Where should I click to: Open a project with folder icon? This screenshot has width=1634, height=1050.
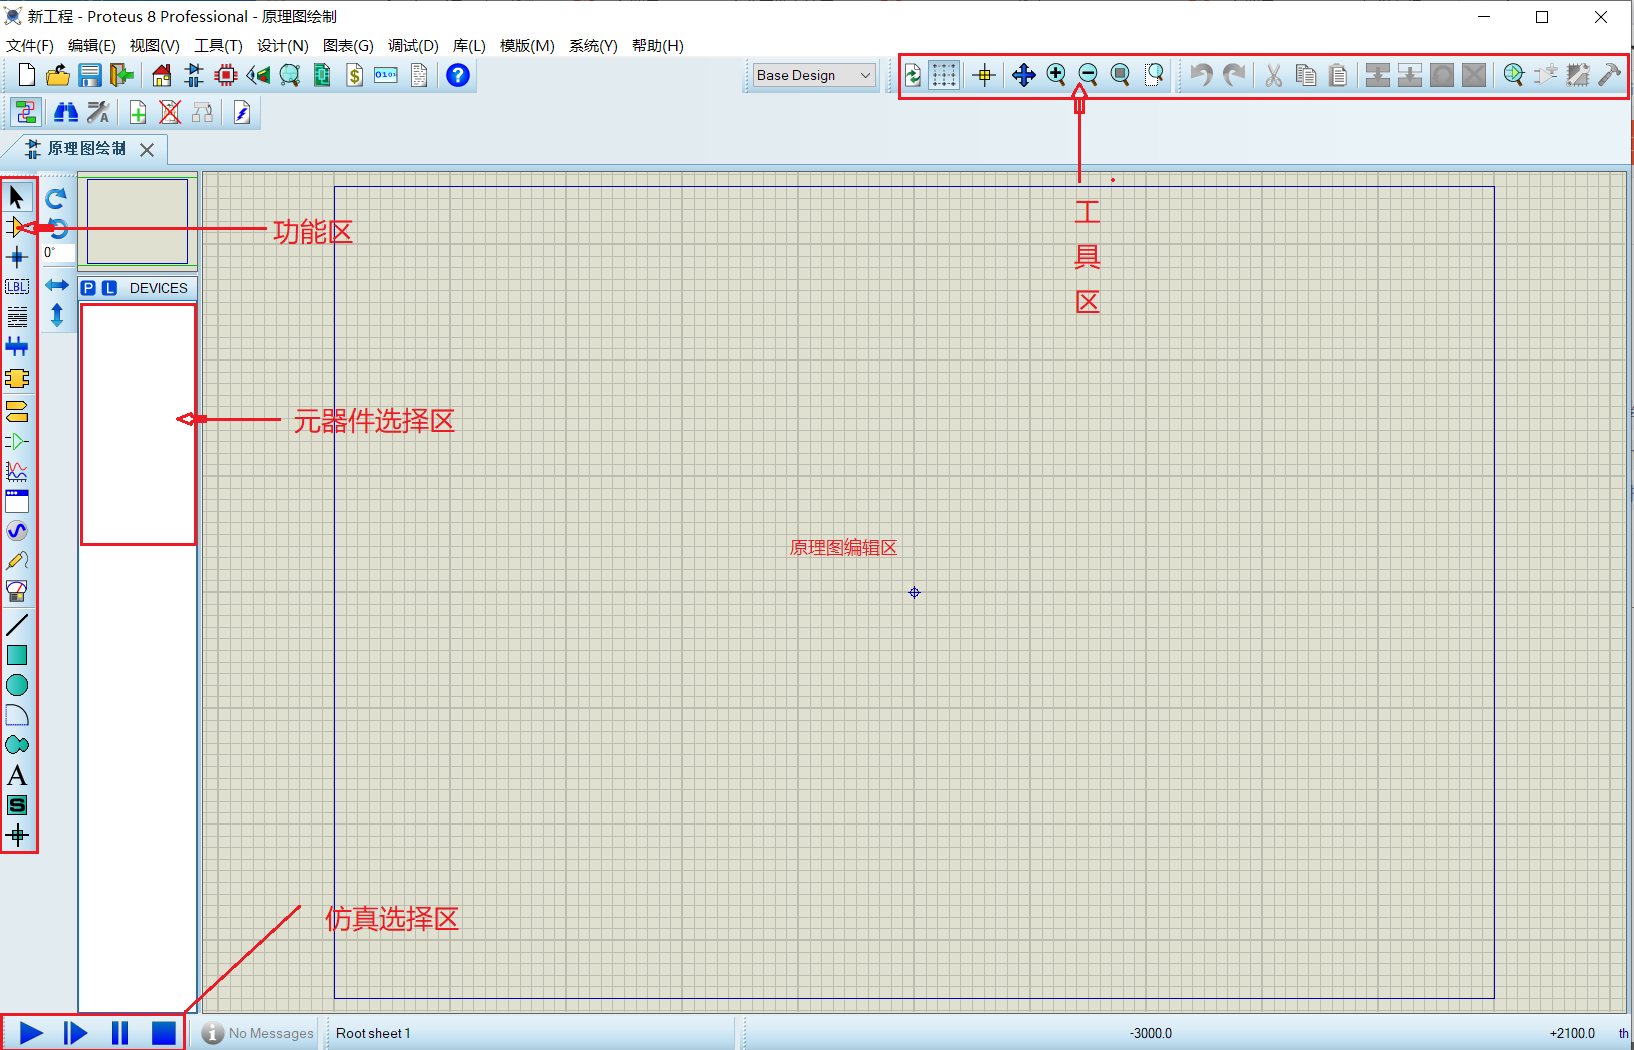[58, 75]
